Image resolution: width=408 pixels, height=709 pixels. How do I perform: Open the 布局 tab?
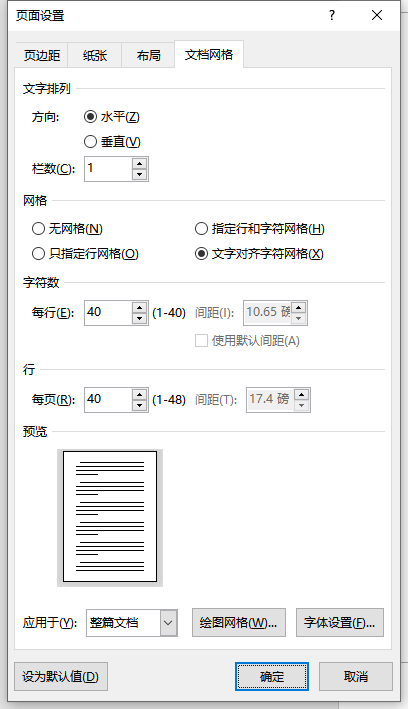pyautogui.click(x=148, y=55)
